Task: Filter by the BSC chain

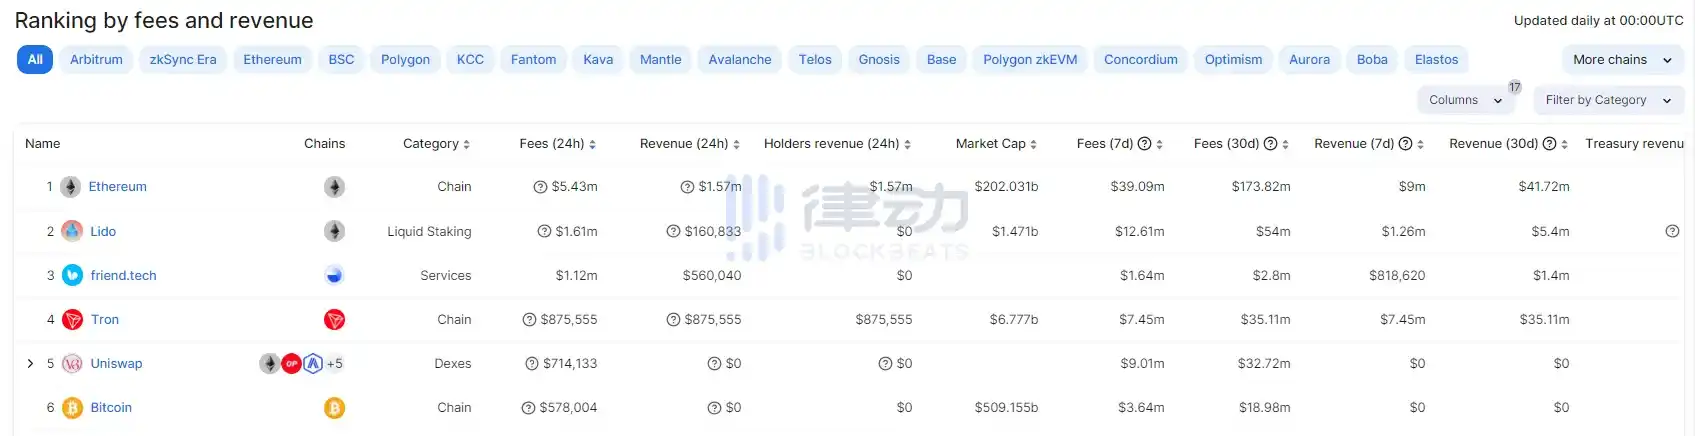Action: 341,60
